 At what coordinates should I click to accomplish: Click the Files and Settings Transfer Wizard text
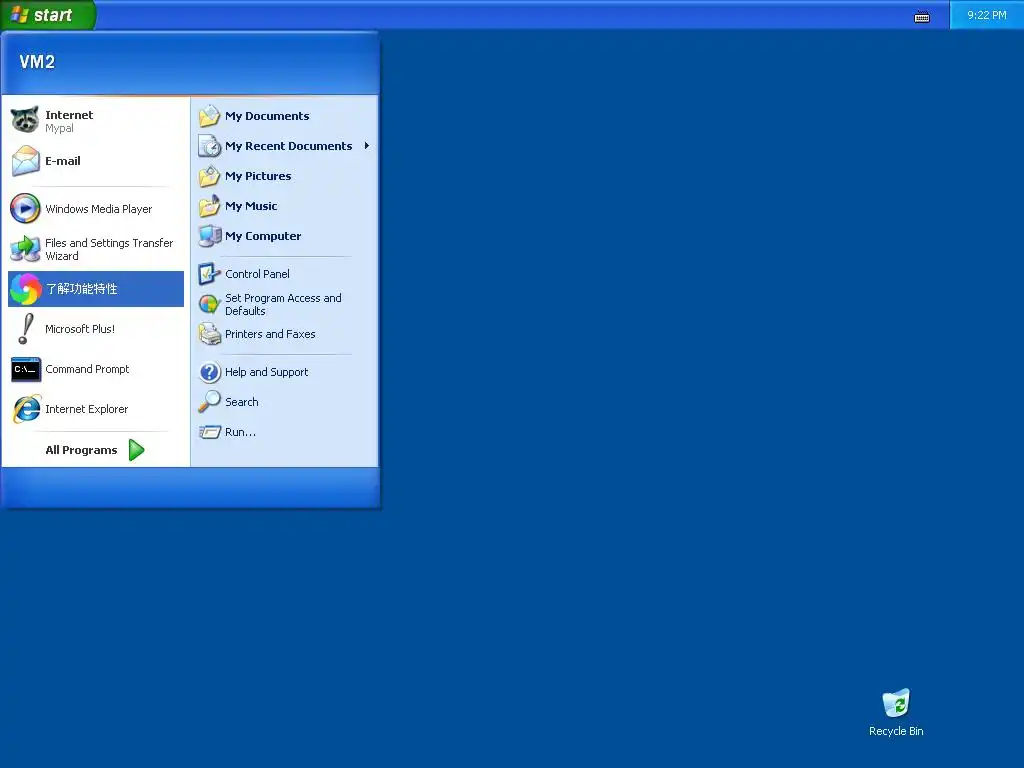[109, 249]
